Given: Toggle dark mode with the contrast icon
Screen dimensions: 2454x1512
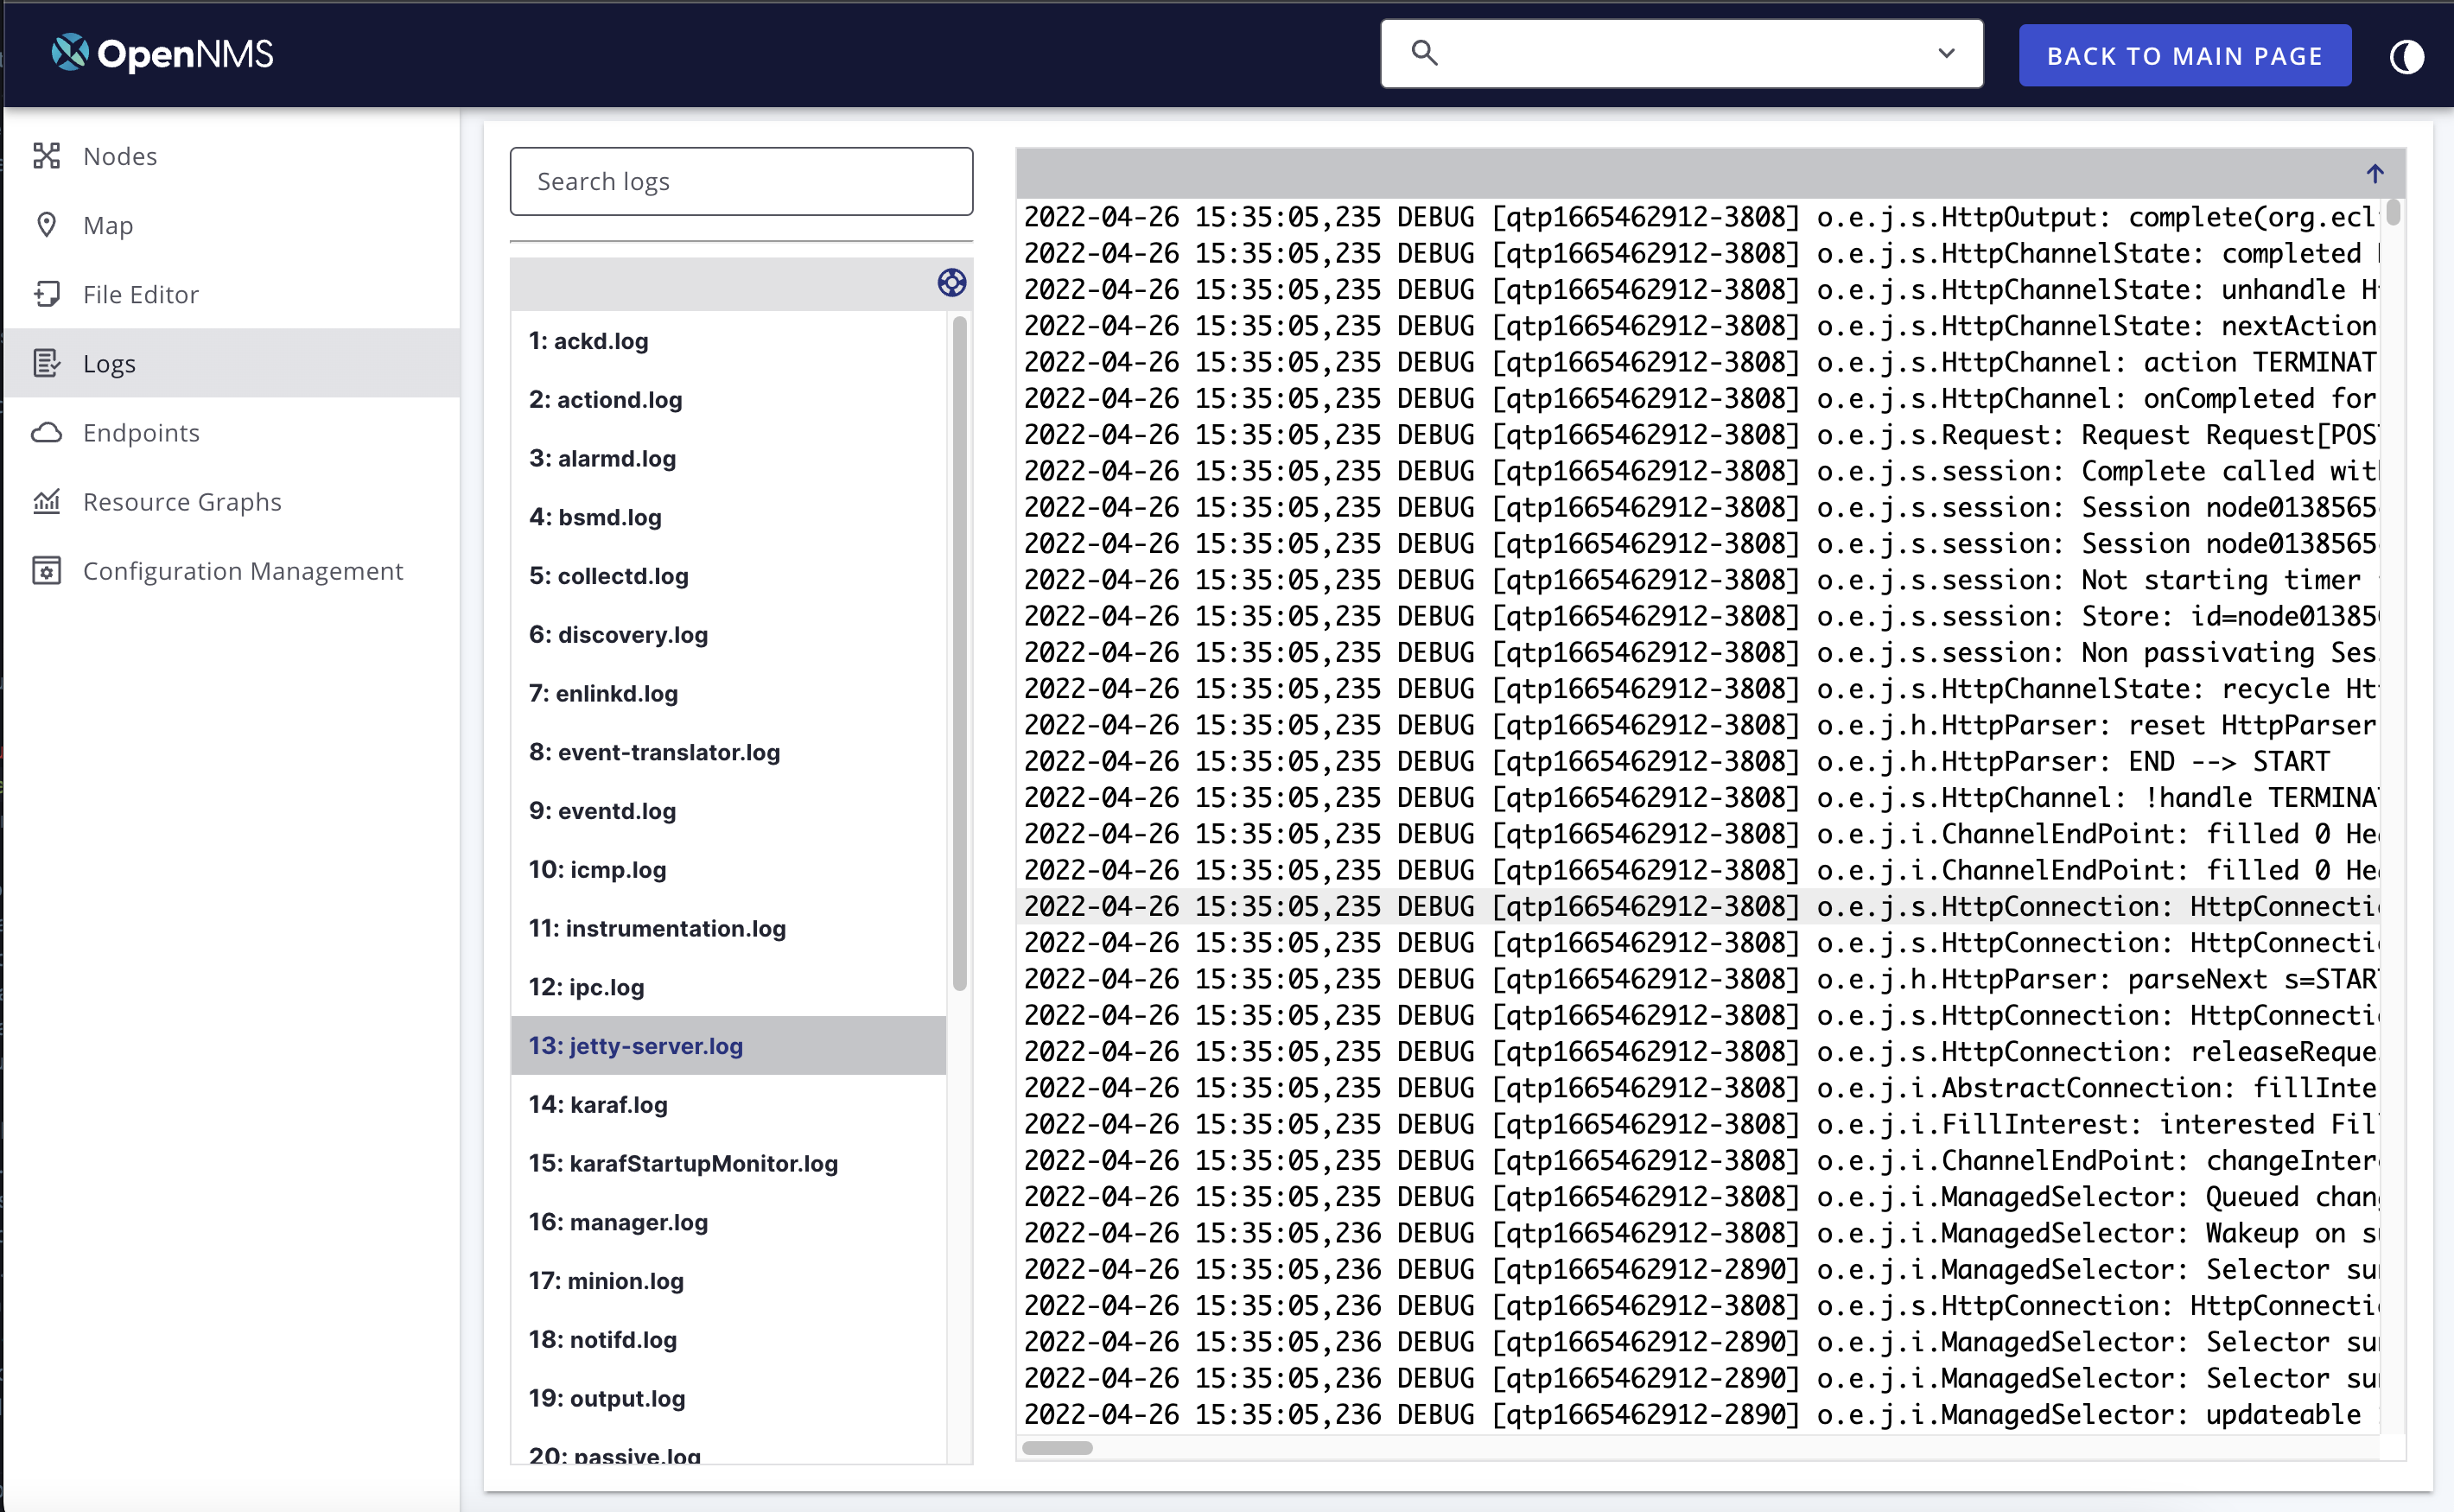Looking at the screenshot, I should (2408, 57).
